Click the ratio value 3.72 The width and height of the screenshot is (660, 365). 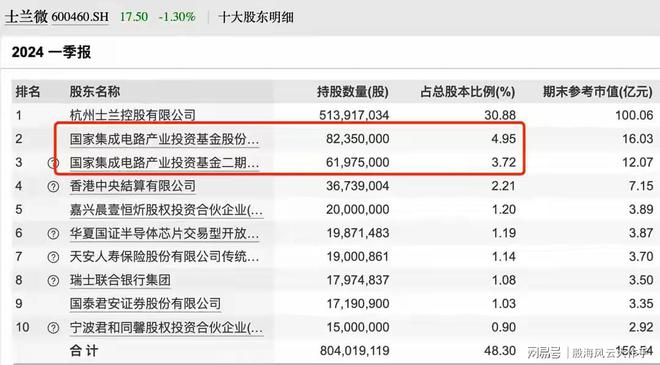503,163
